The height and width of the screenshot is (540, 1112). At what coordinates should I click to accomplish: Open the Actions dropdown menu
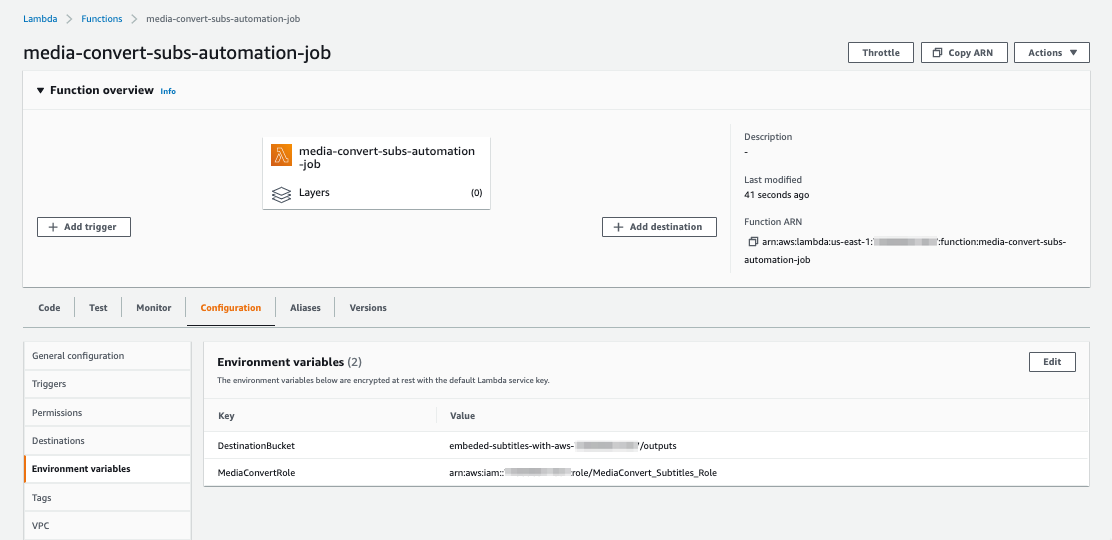[1051, 53]
